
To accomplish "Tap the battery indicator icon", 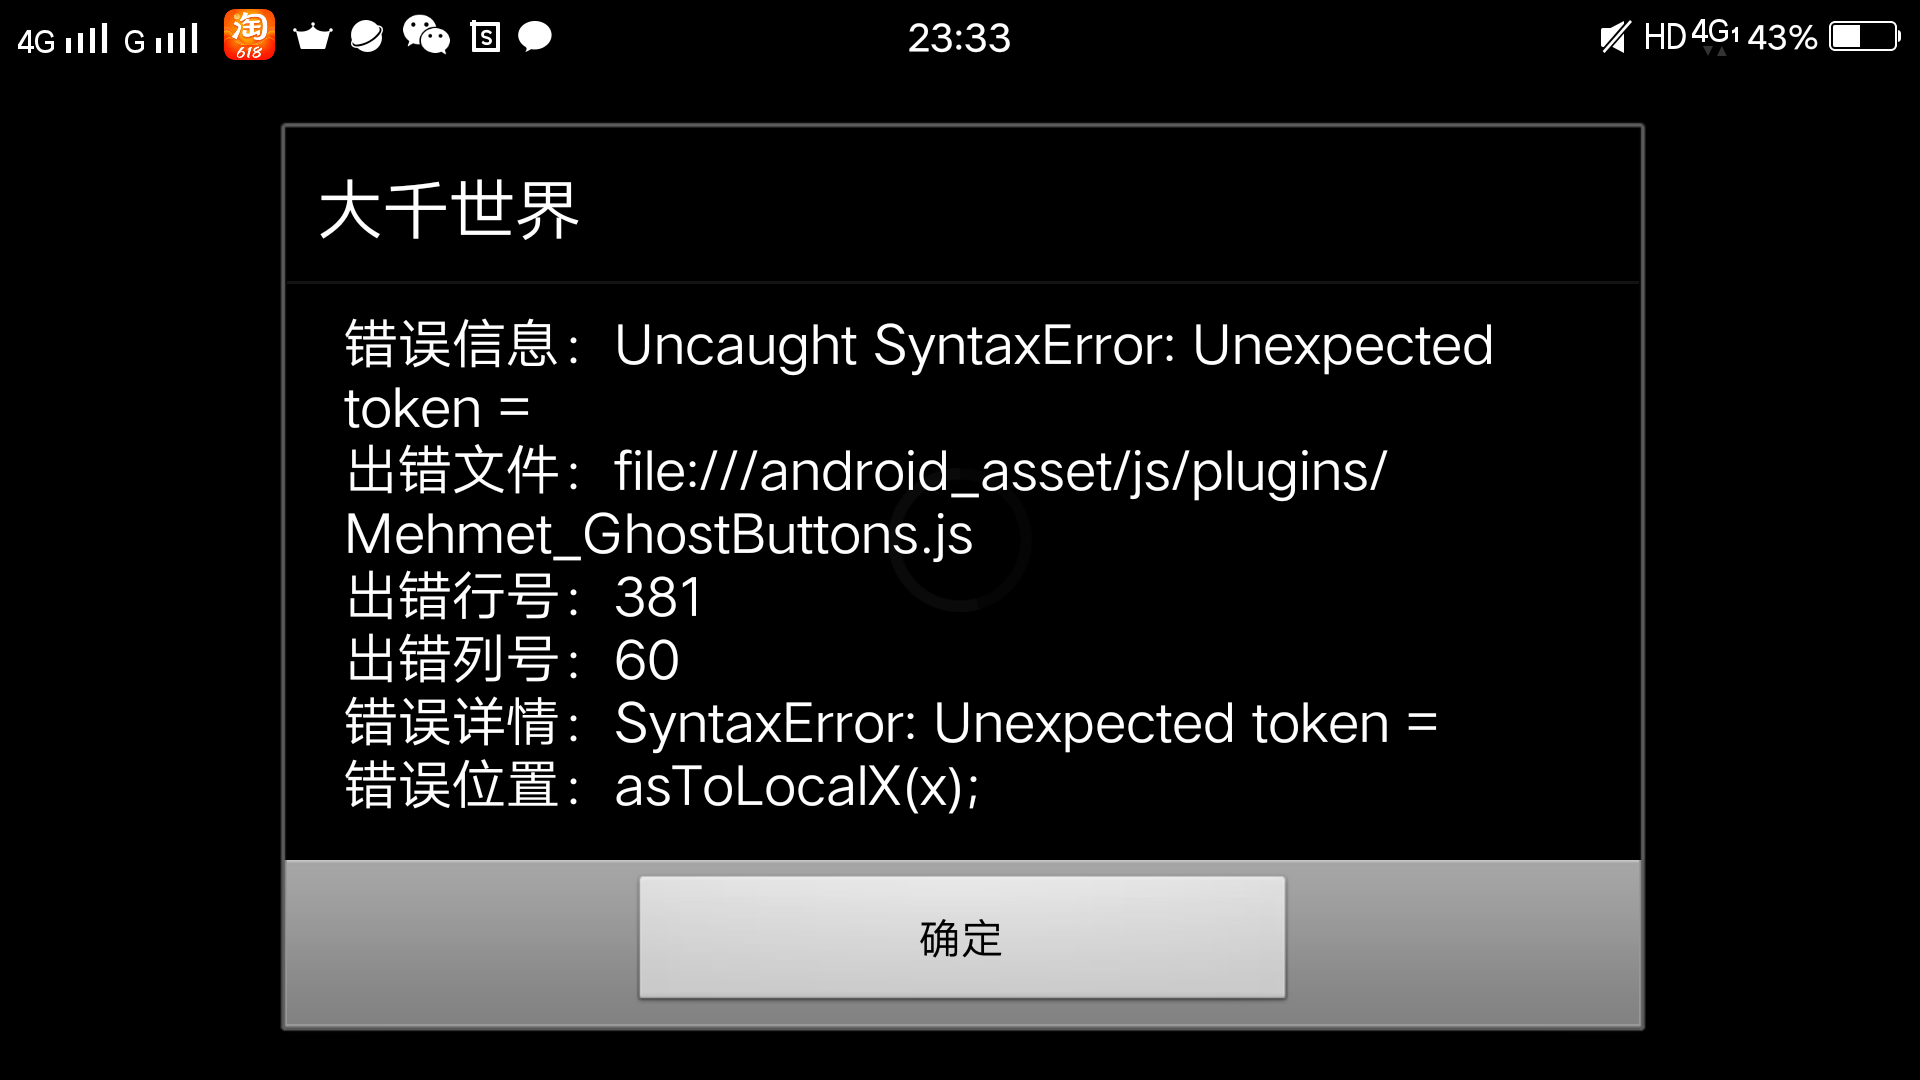I will 1865,37.
